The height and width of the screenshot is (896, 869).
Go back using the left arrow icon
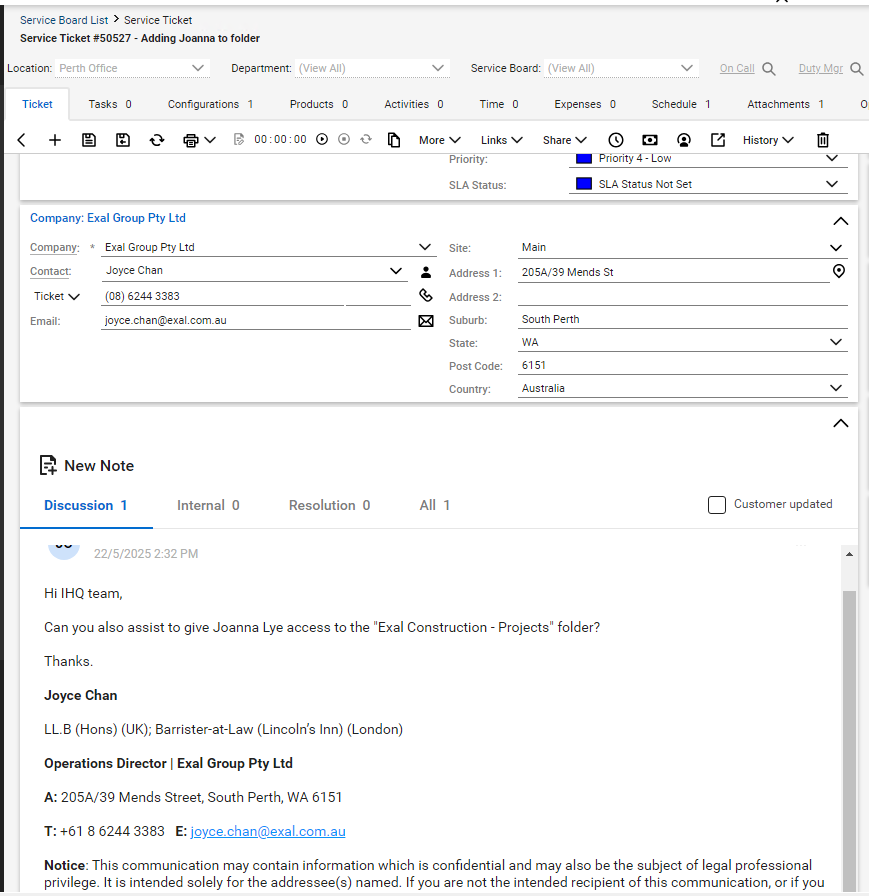[22, 140]
